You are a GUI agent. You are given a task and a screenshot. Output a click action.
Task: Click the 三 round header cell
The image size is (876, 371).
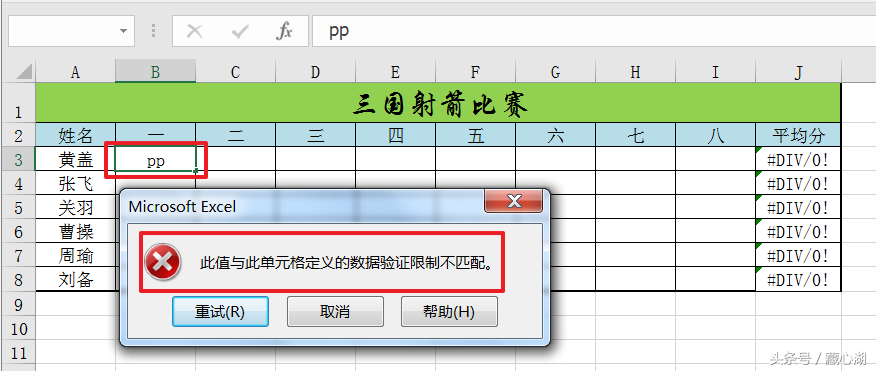click(315, 135)
